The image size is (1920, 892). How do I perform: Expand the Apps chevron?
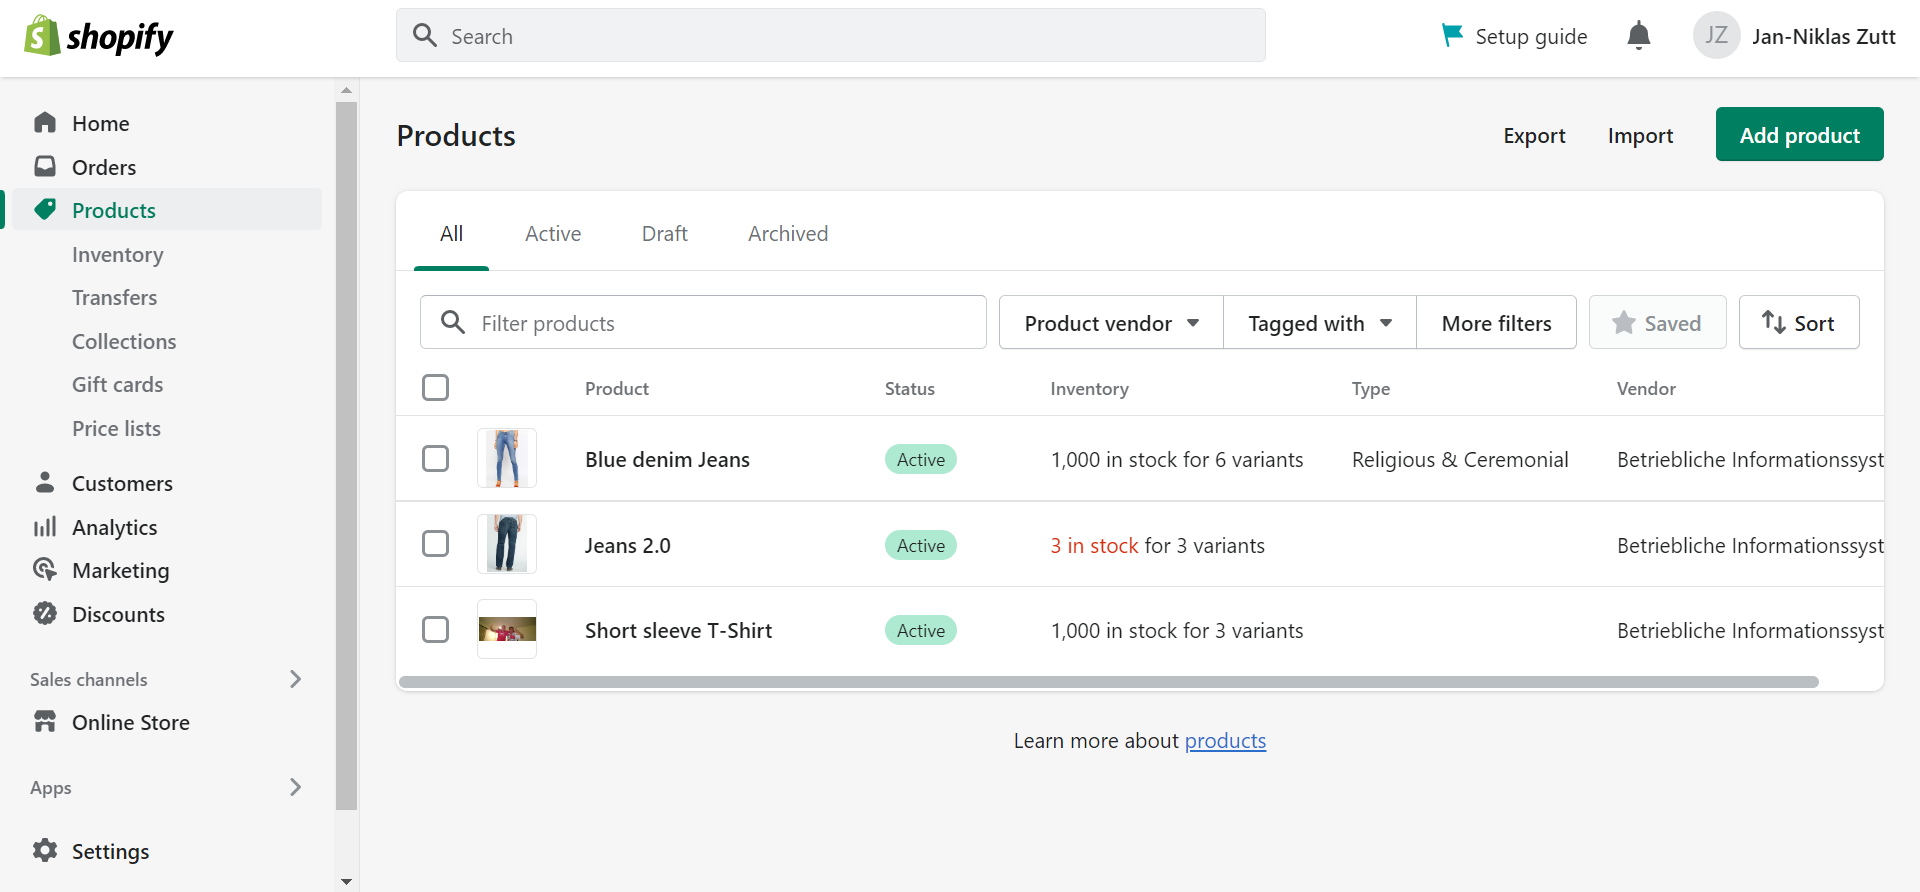[295, 787]
